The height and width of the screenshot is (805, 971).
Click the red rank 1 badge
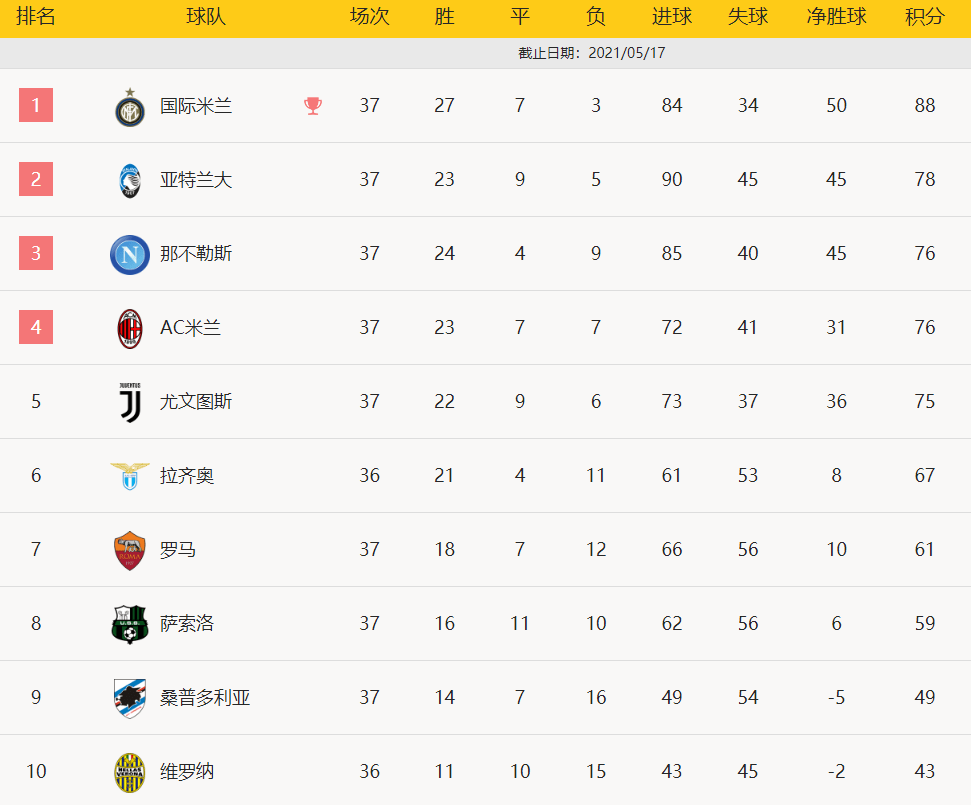pos(36,105)
